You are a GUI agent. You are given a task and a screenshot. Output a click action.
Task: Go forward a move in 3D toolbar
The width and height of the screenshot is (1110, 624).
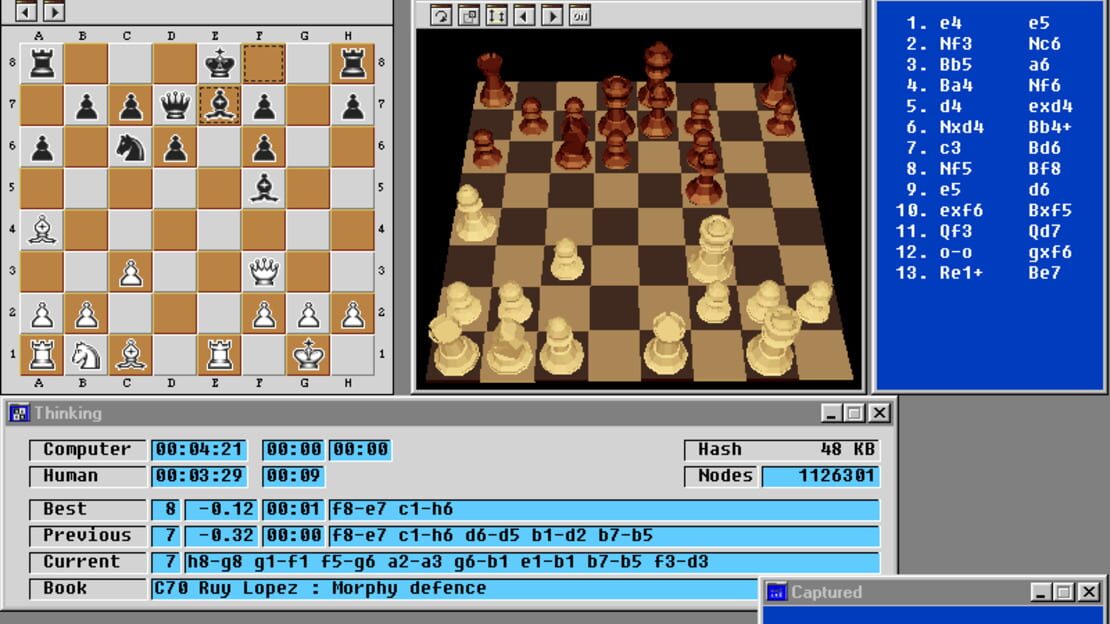pyautogui.click(x=552, y=15)
